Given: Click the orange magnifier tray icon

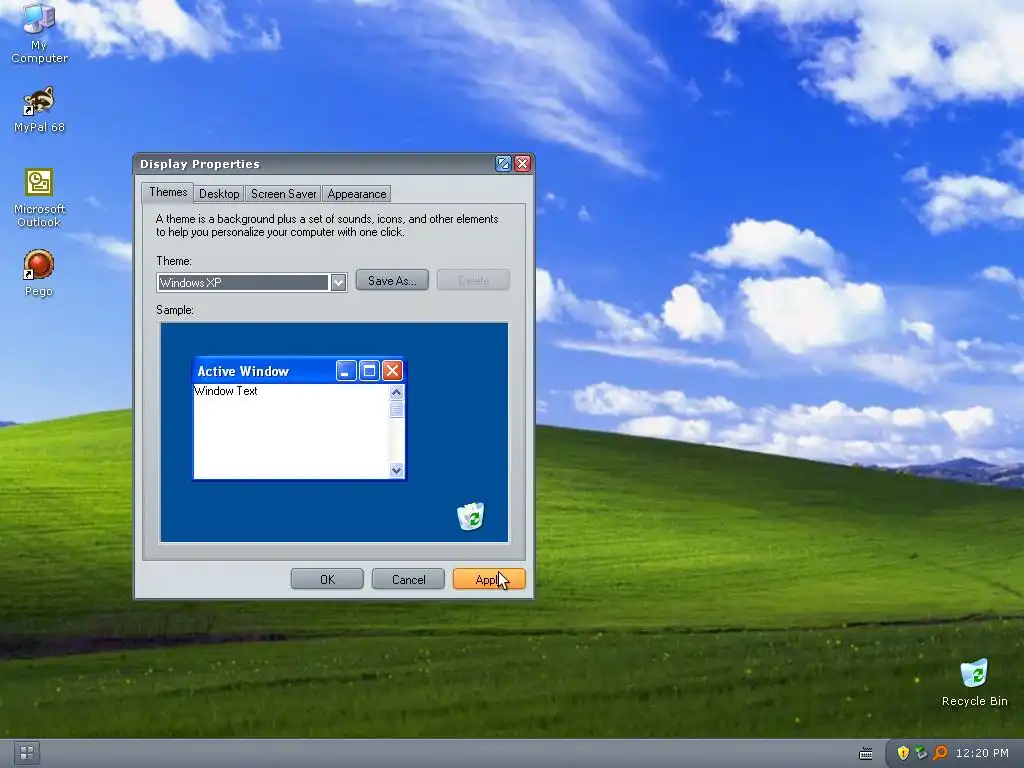Looking at the screenshot, I should point(940,753).
